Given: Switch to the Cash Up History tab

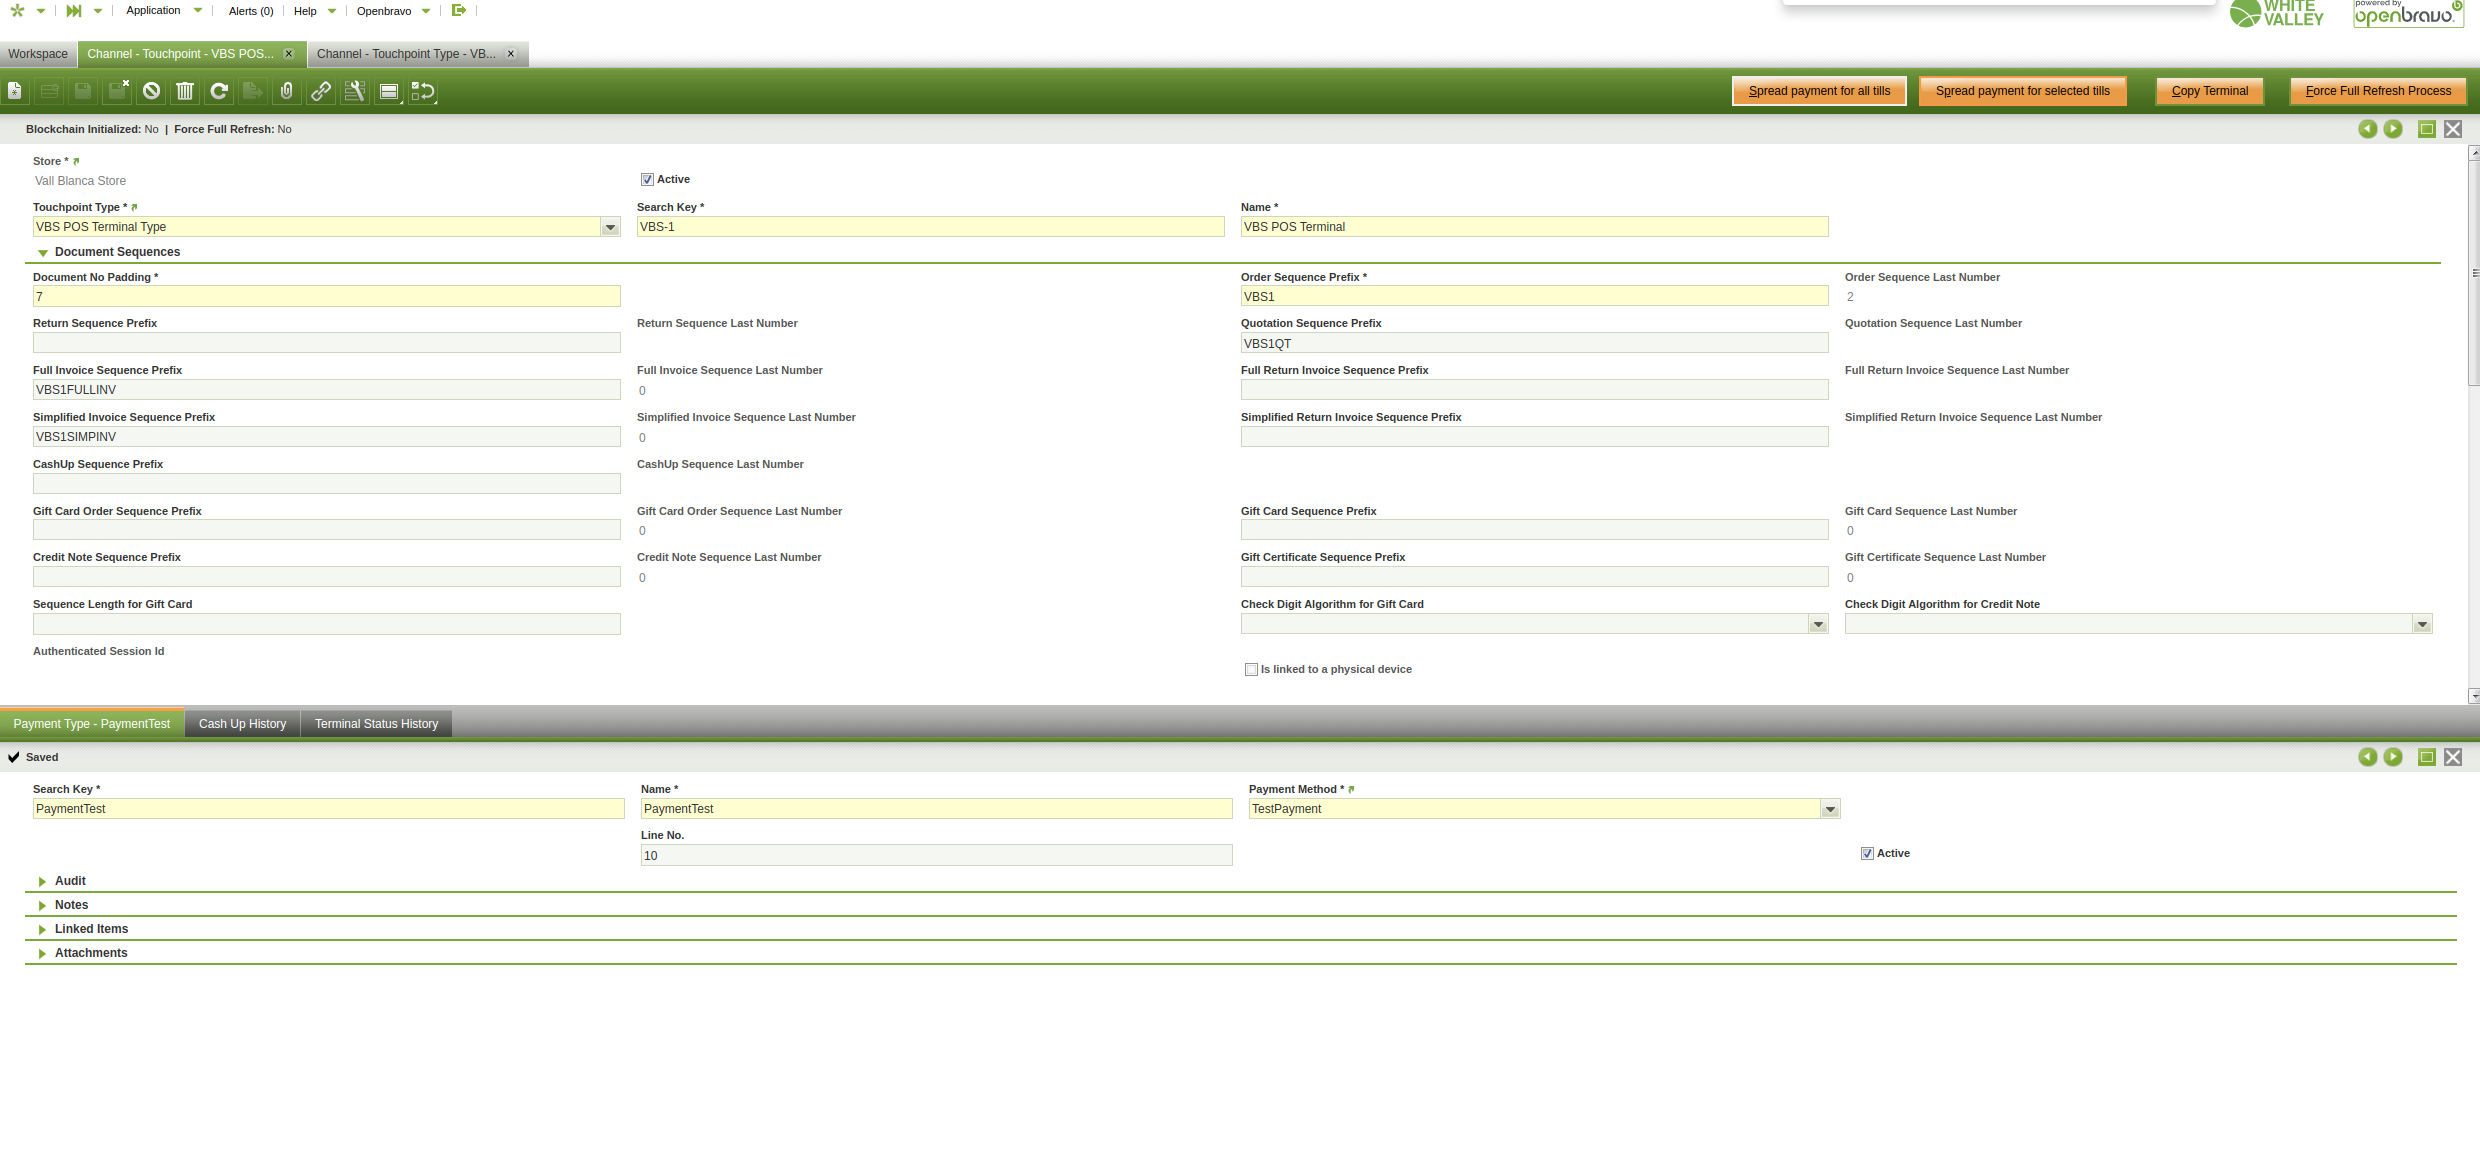Looking at the screenshot, I should pyautogui.click(x=242, y=724).
